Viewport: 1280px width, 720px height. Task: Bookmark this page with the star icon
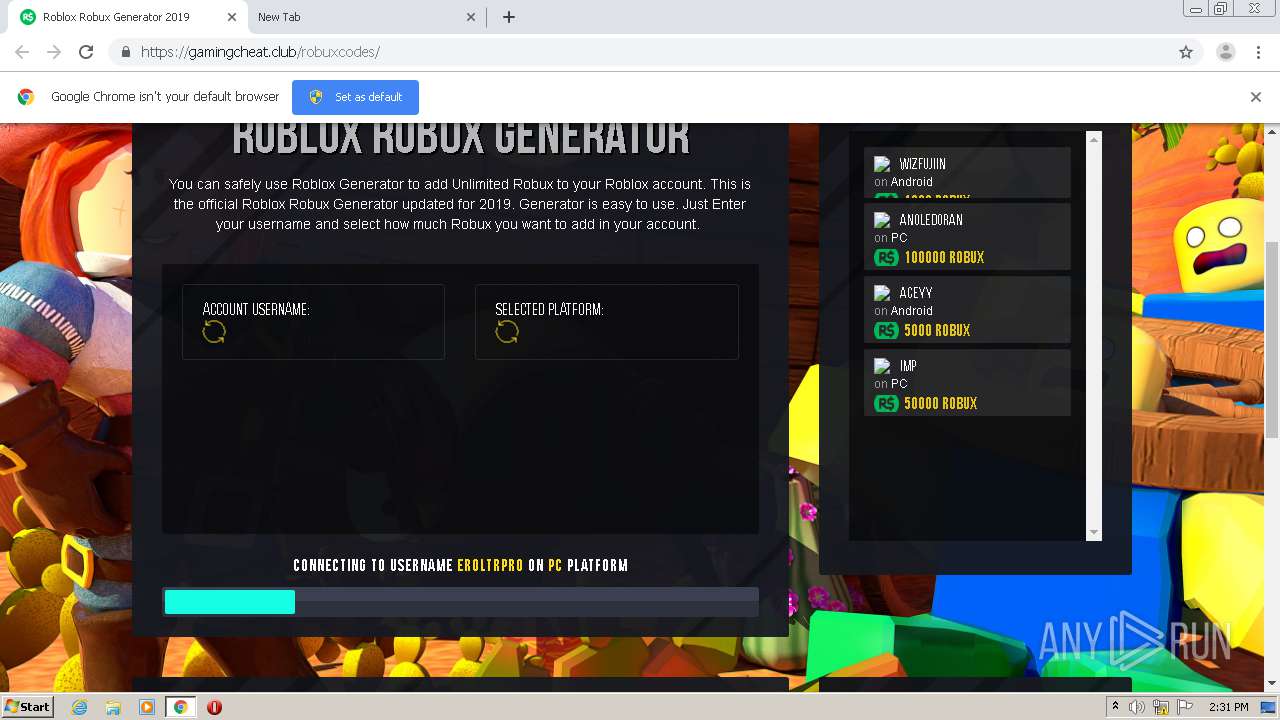1186,52
